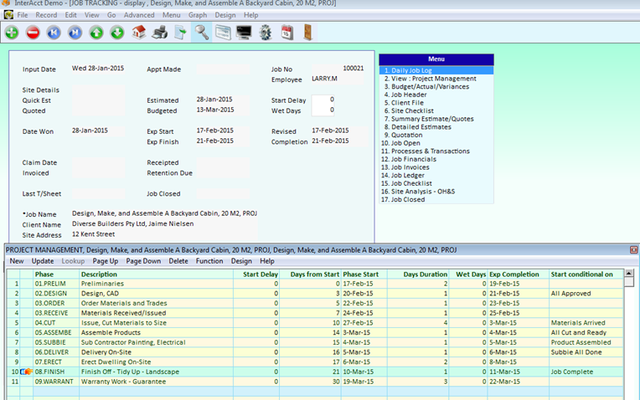The image size is (640, 400).
Task: Open the View menu
Action: [x=92, y=15]
